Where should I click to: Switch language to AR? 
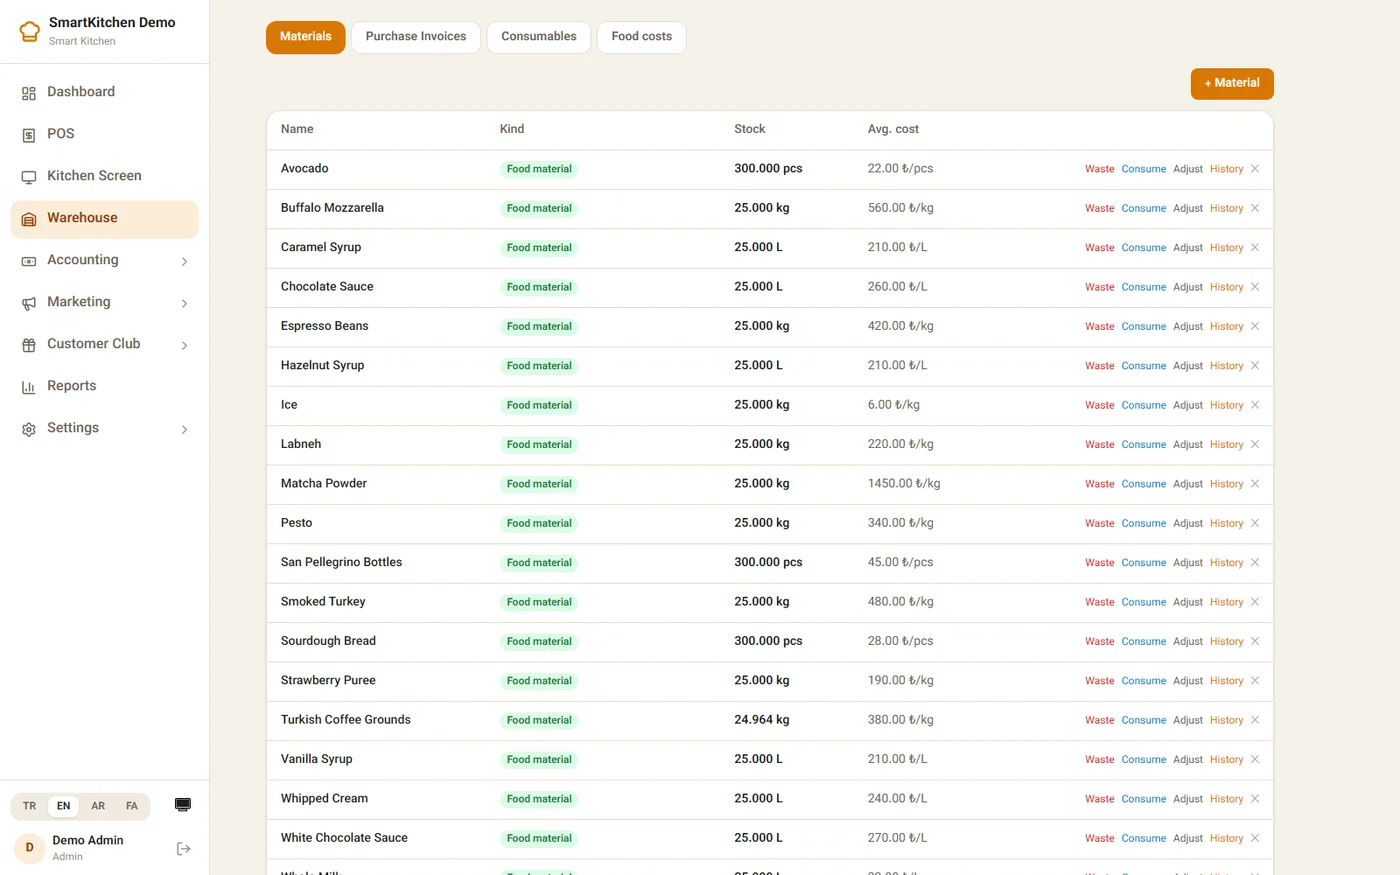click(x=98, y=806)
